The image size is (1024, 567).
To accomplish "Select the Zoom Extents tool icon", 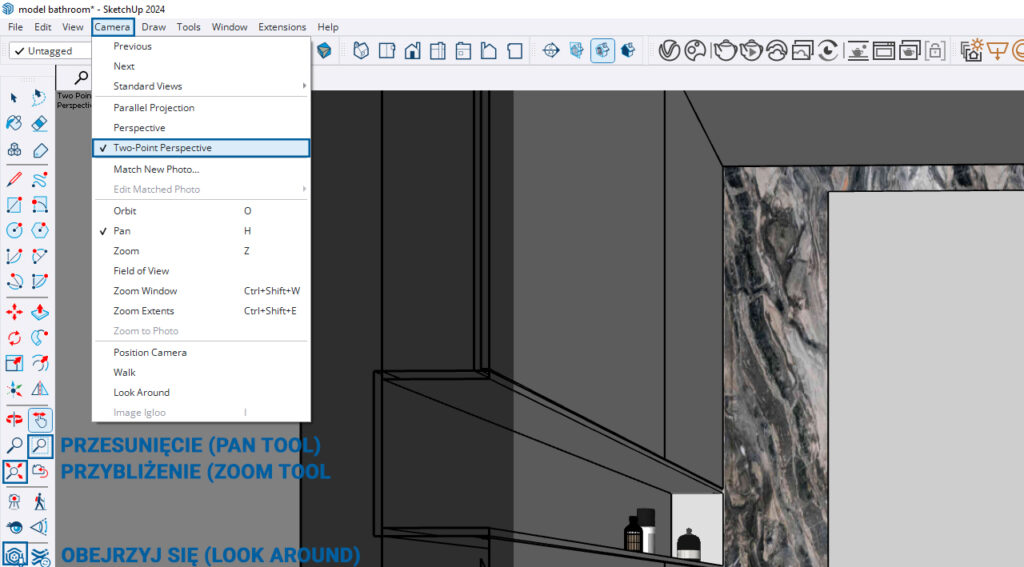I will (x=14, y=471).
